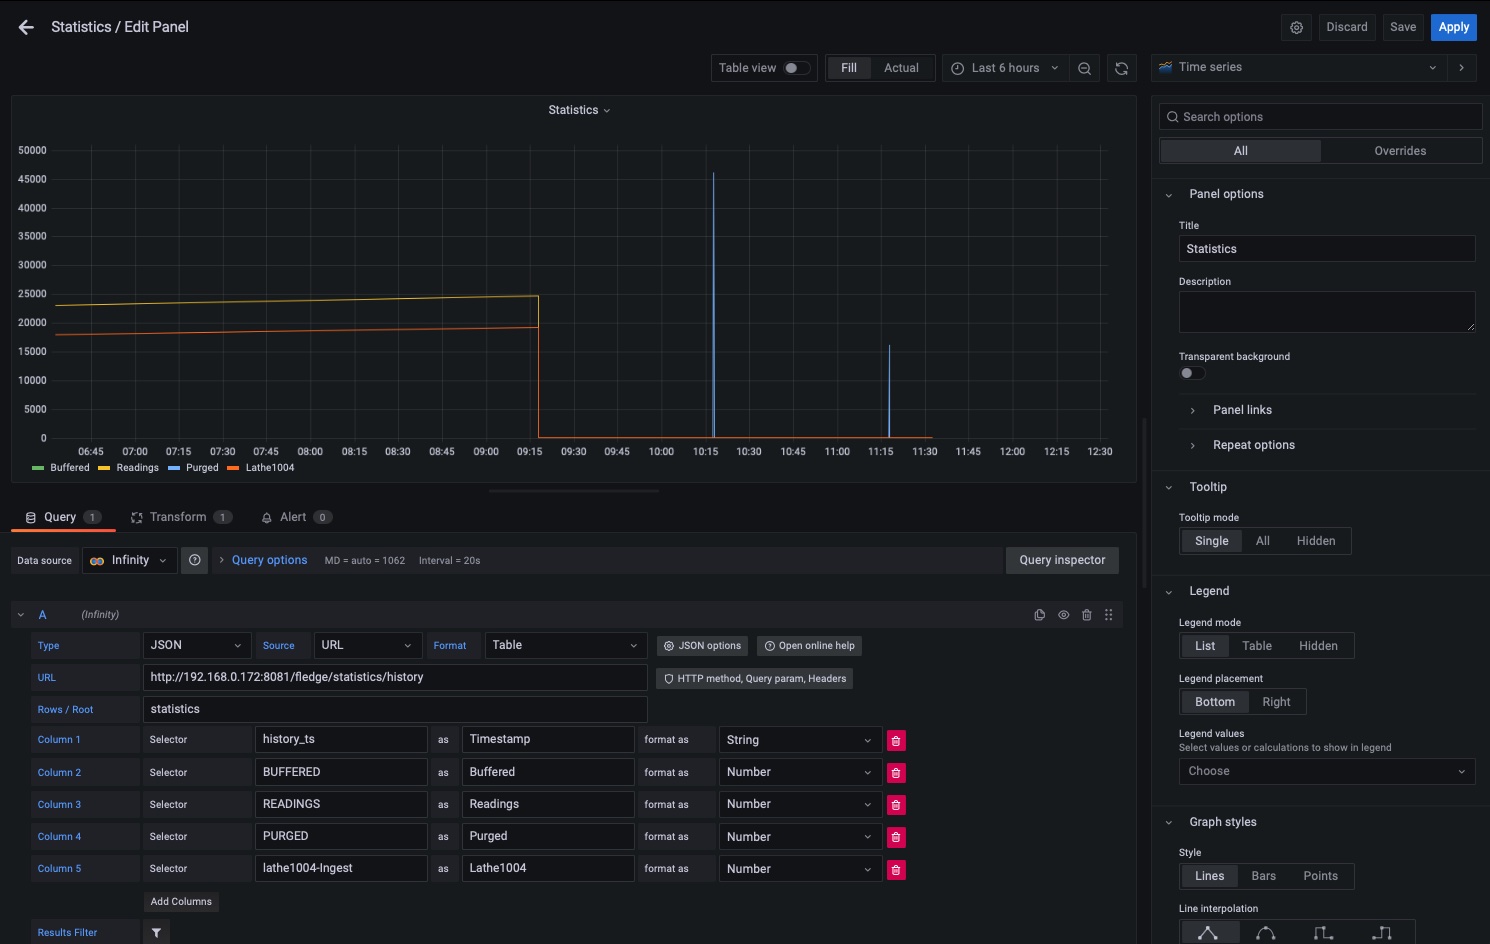Click the Add Columns button
Viewport: 1490px width, 944px height.
(180, 901)
